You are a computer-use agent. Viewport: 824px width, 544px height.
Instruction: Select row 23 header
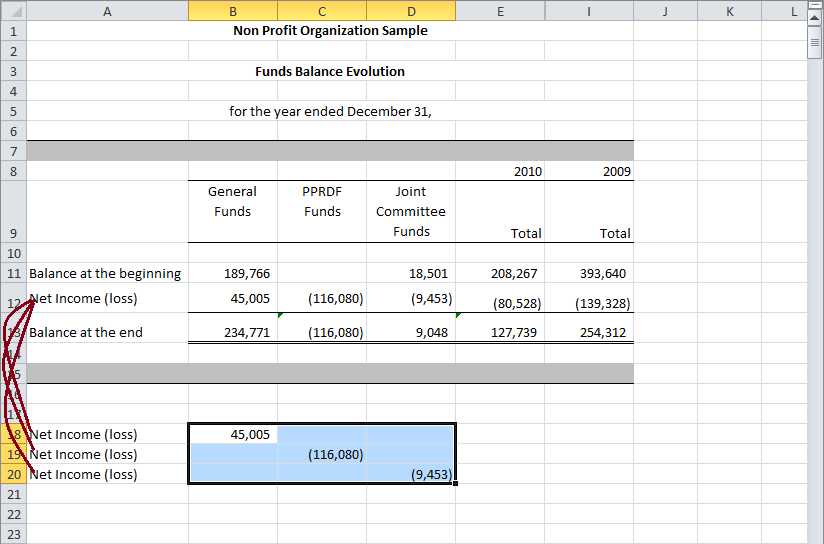pos(14,534)
